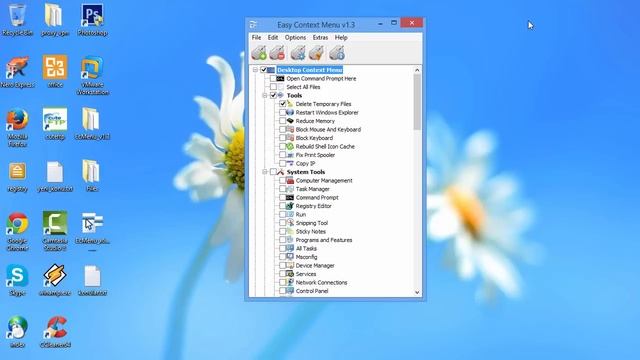Image resolution: width=640 pixels, height=360 pixels.
Task: Click the mouse toolbar icon with blue info badge
Action: pos(337,53)
